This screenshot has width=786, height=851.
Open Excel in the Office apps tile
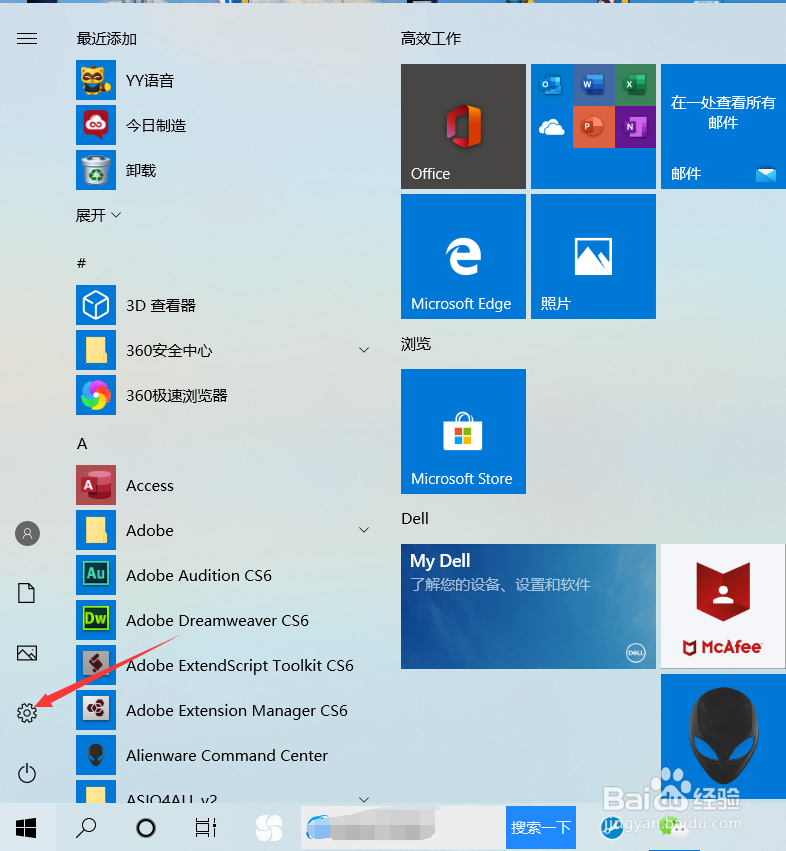click(x=635, y=85)
